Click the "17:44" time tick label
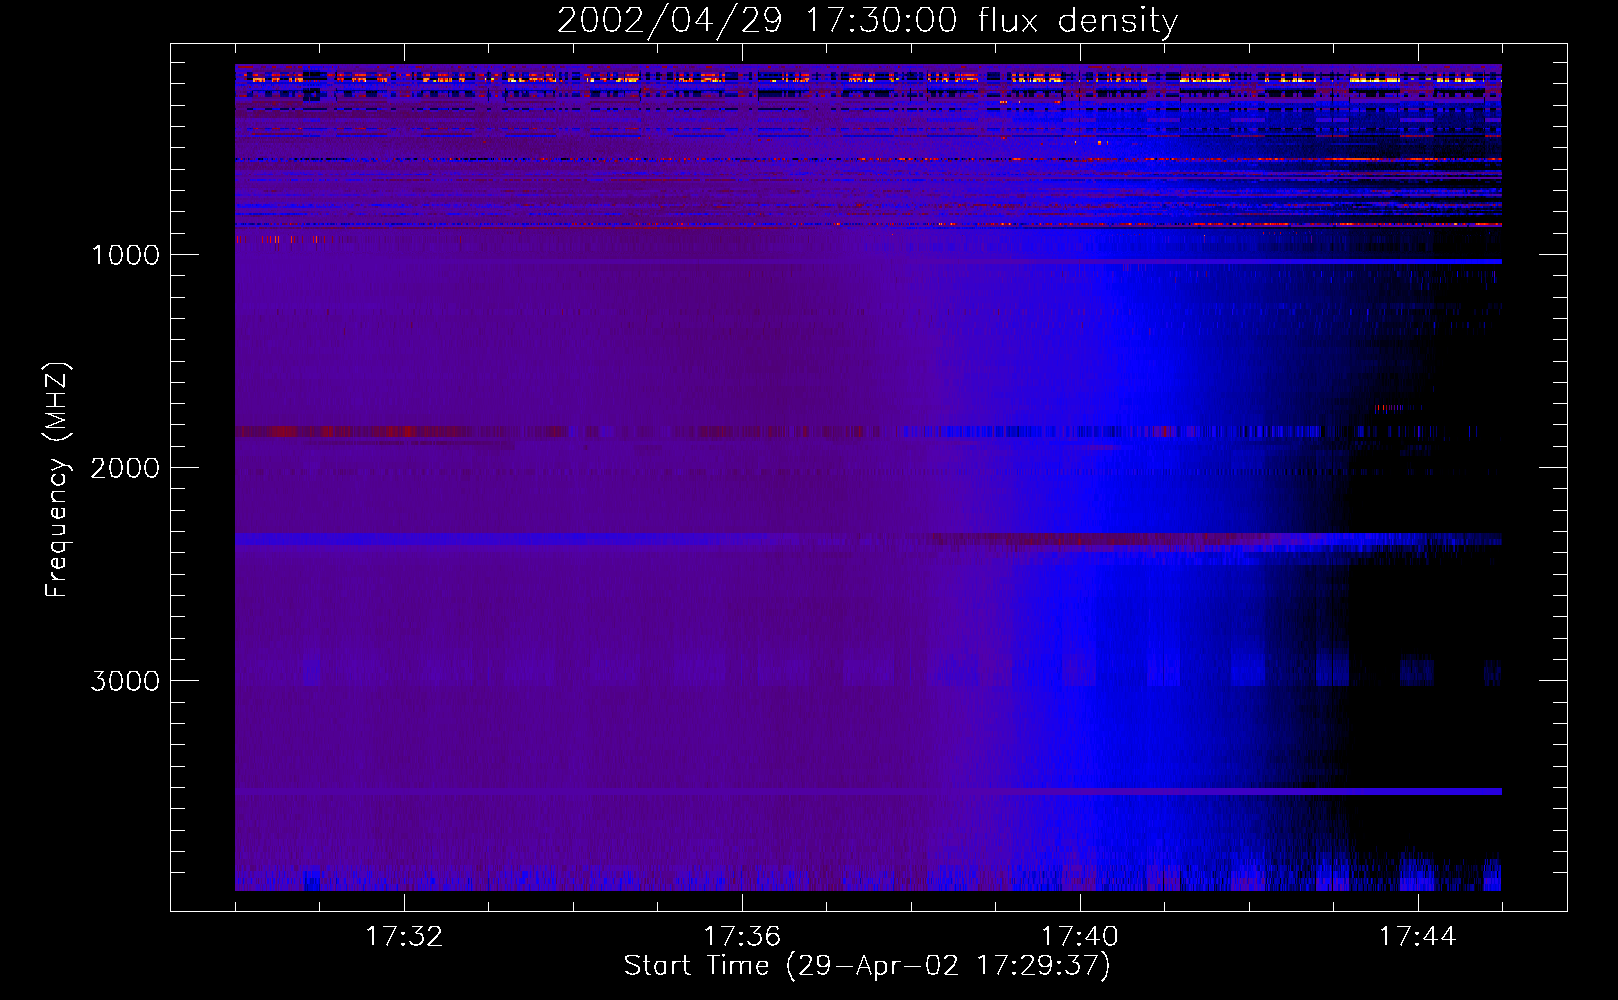 point(1418,937)
